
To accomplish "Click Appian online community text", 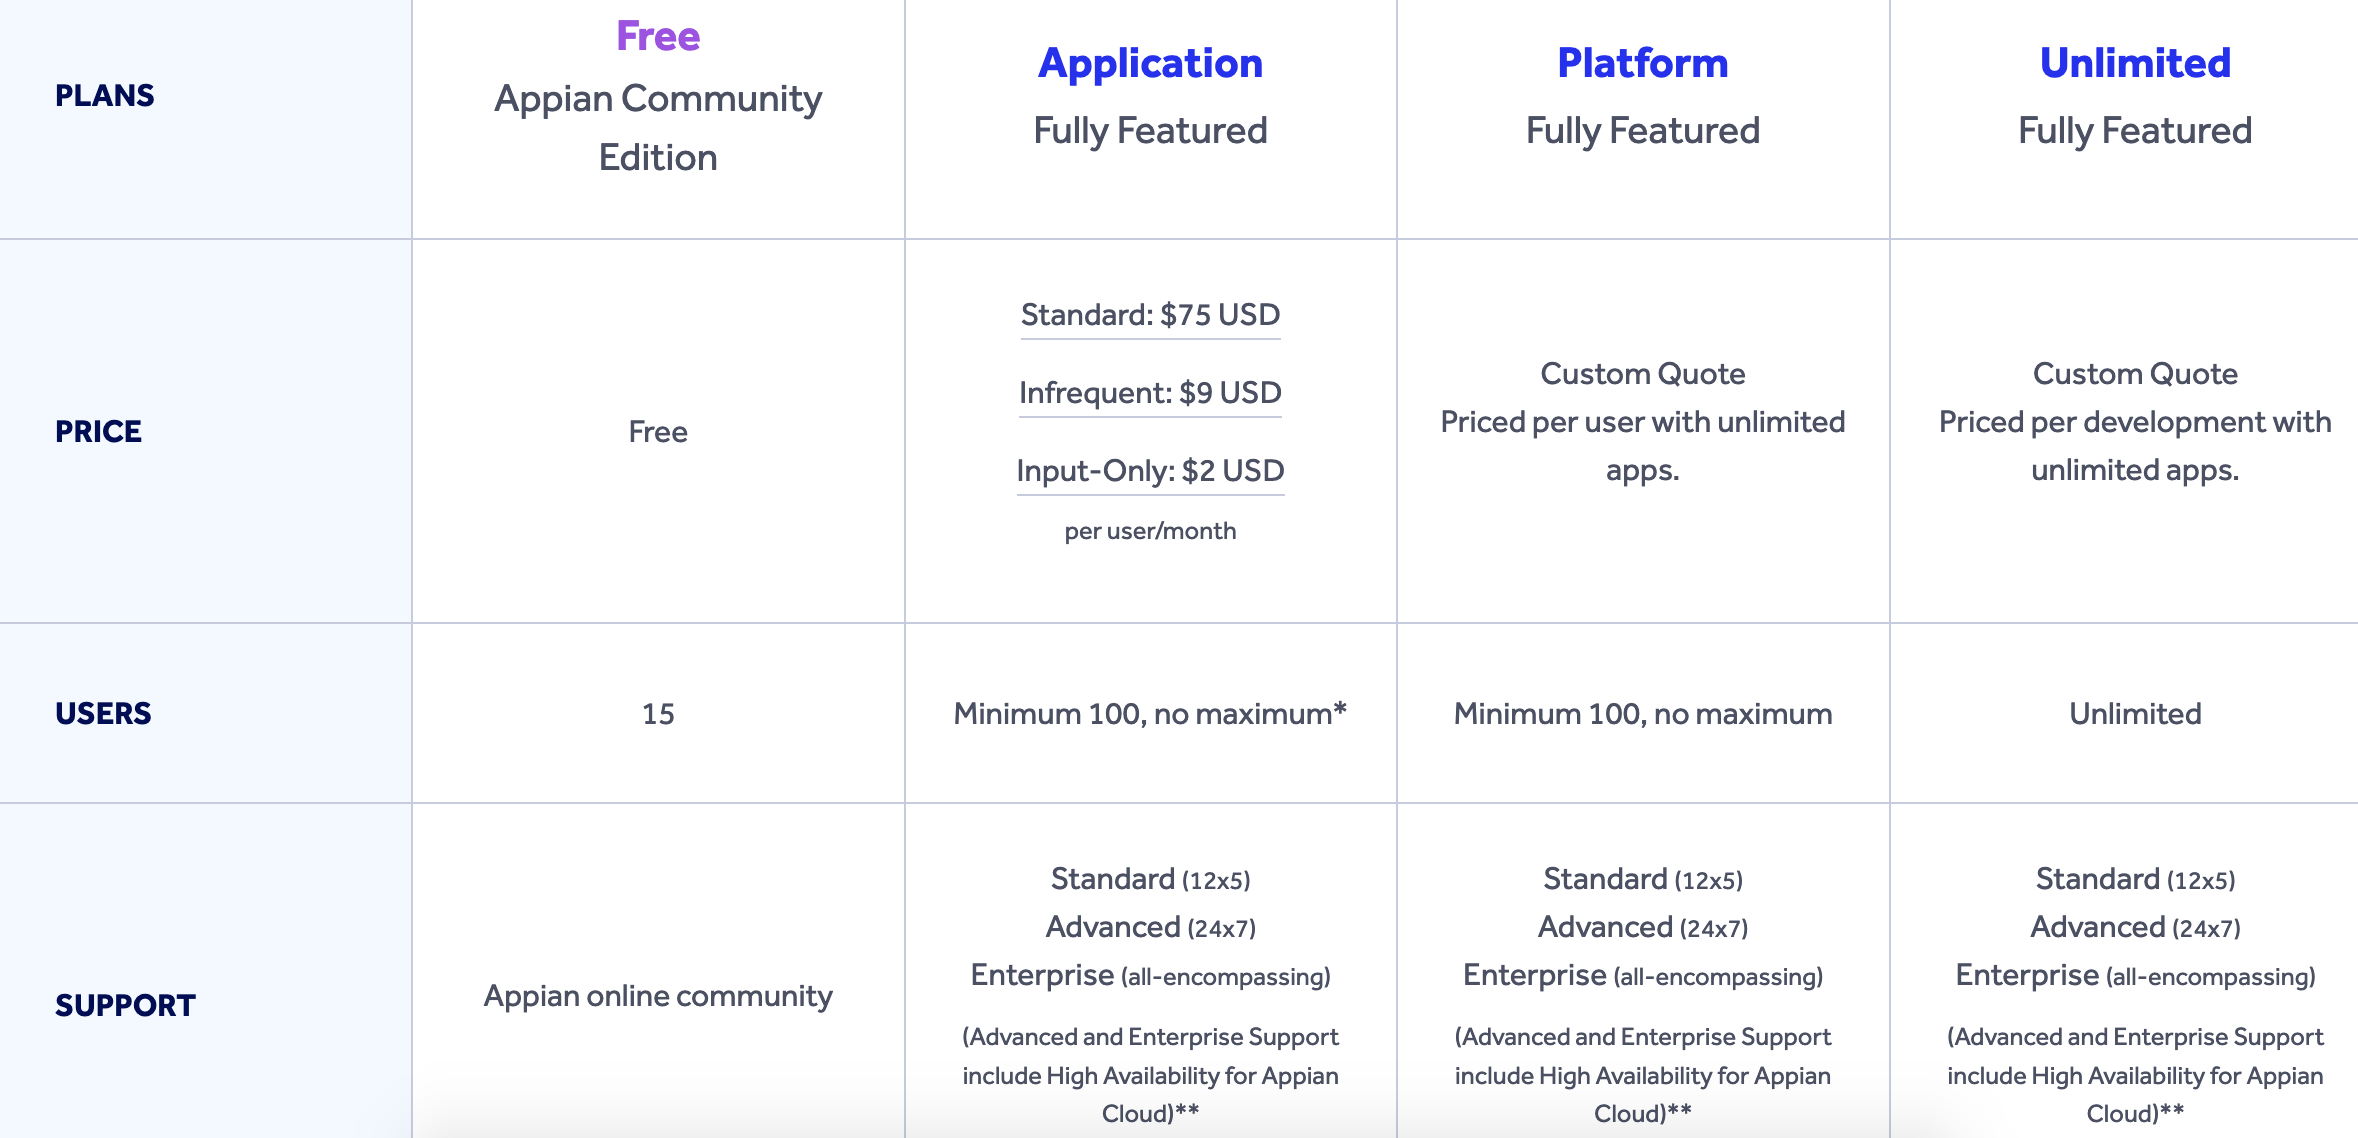I will pos(658,996).
